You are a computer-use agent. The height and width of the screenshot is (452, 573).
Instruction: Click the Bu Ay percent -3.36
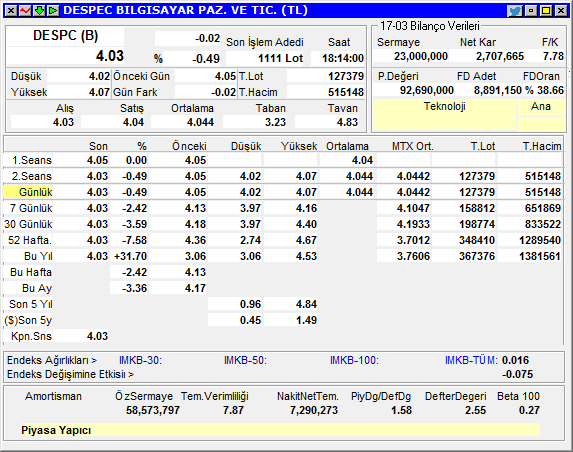click(x=134, y=288)
